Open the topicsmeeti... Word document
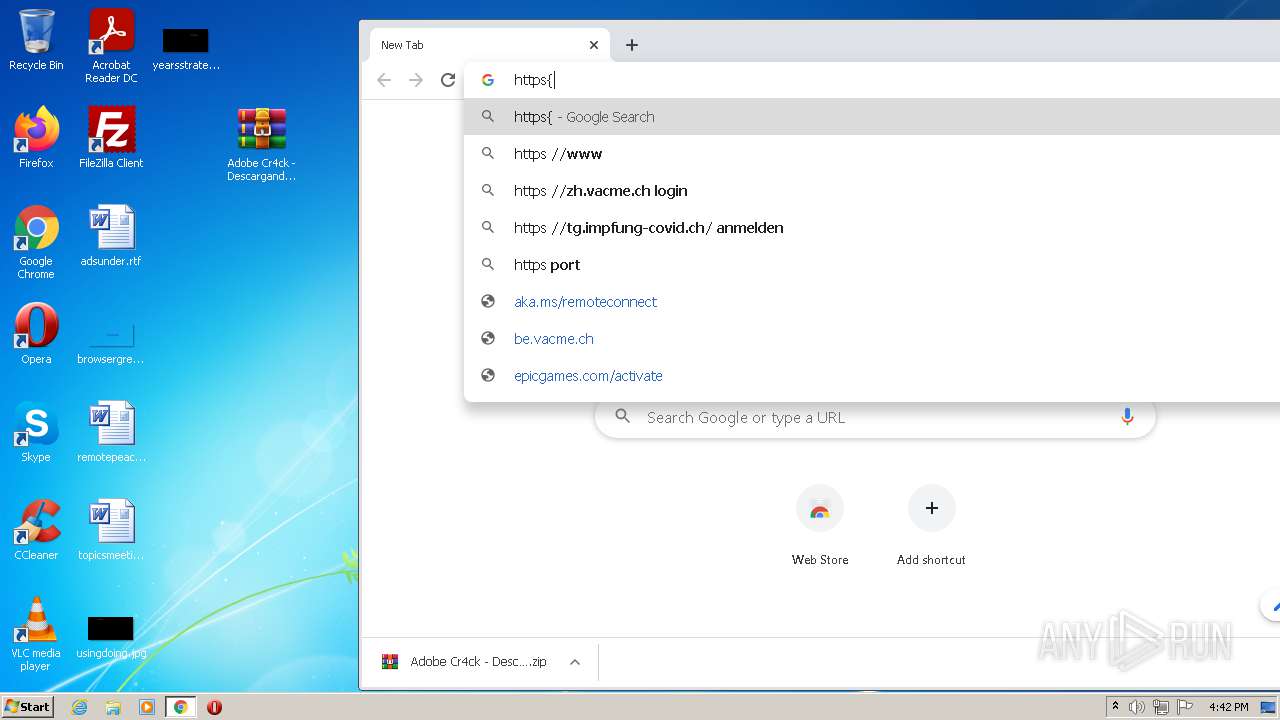 [x=111, y=530]
